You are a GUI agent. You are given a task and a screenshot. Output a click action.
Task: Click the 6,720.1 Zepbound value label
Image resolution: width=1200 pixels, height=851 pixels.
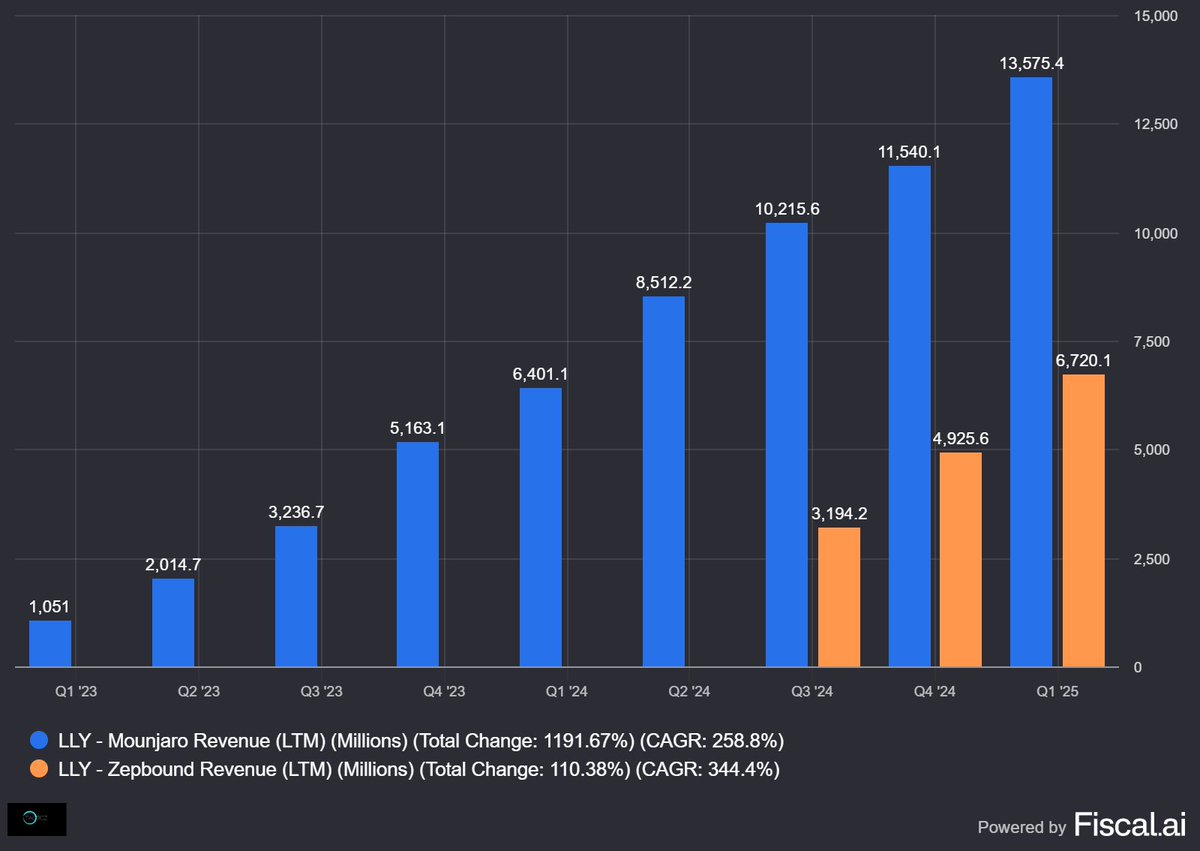pos(1084,360)
